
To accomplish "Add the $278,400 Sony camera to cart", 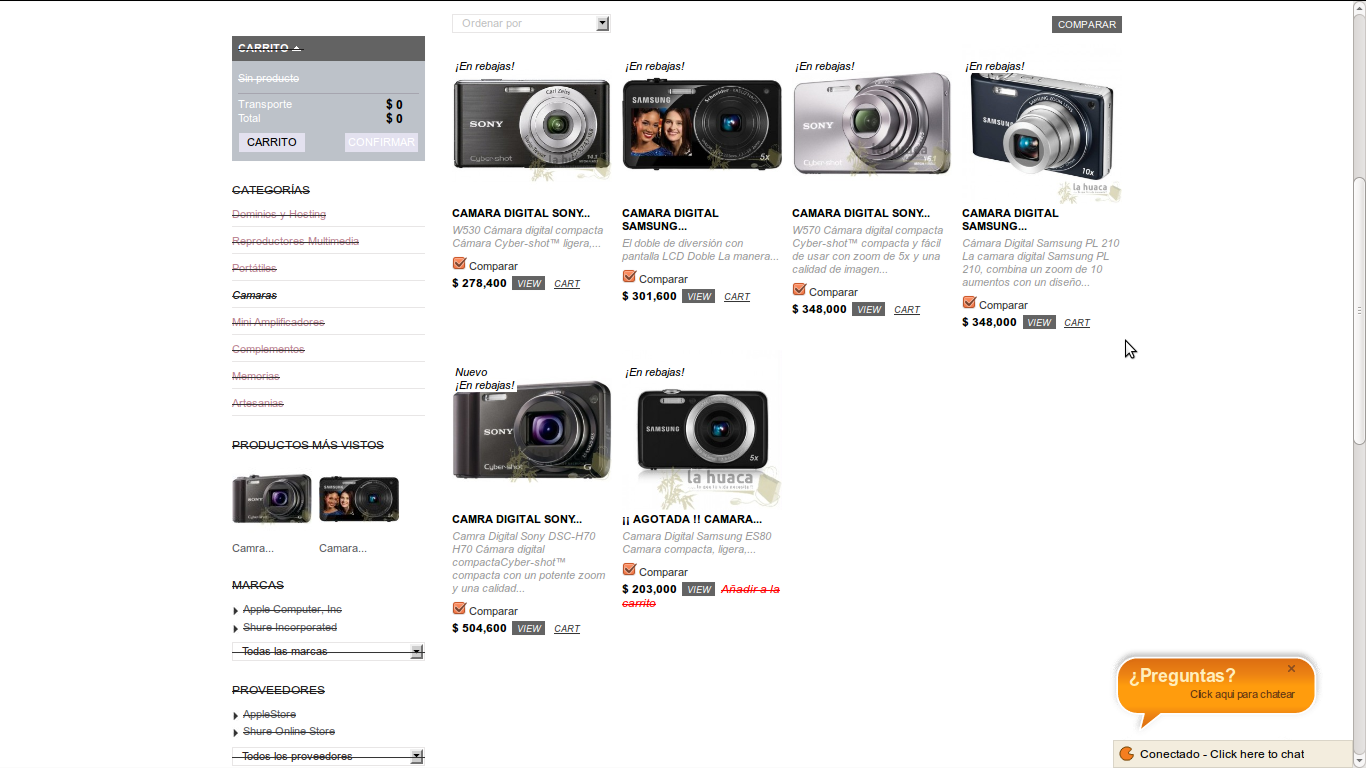I will [567, 284].
